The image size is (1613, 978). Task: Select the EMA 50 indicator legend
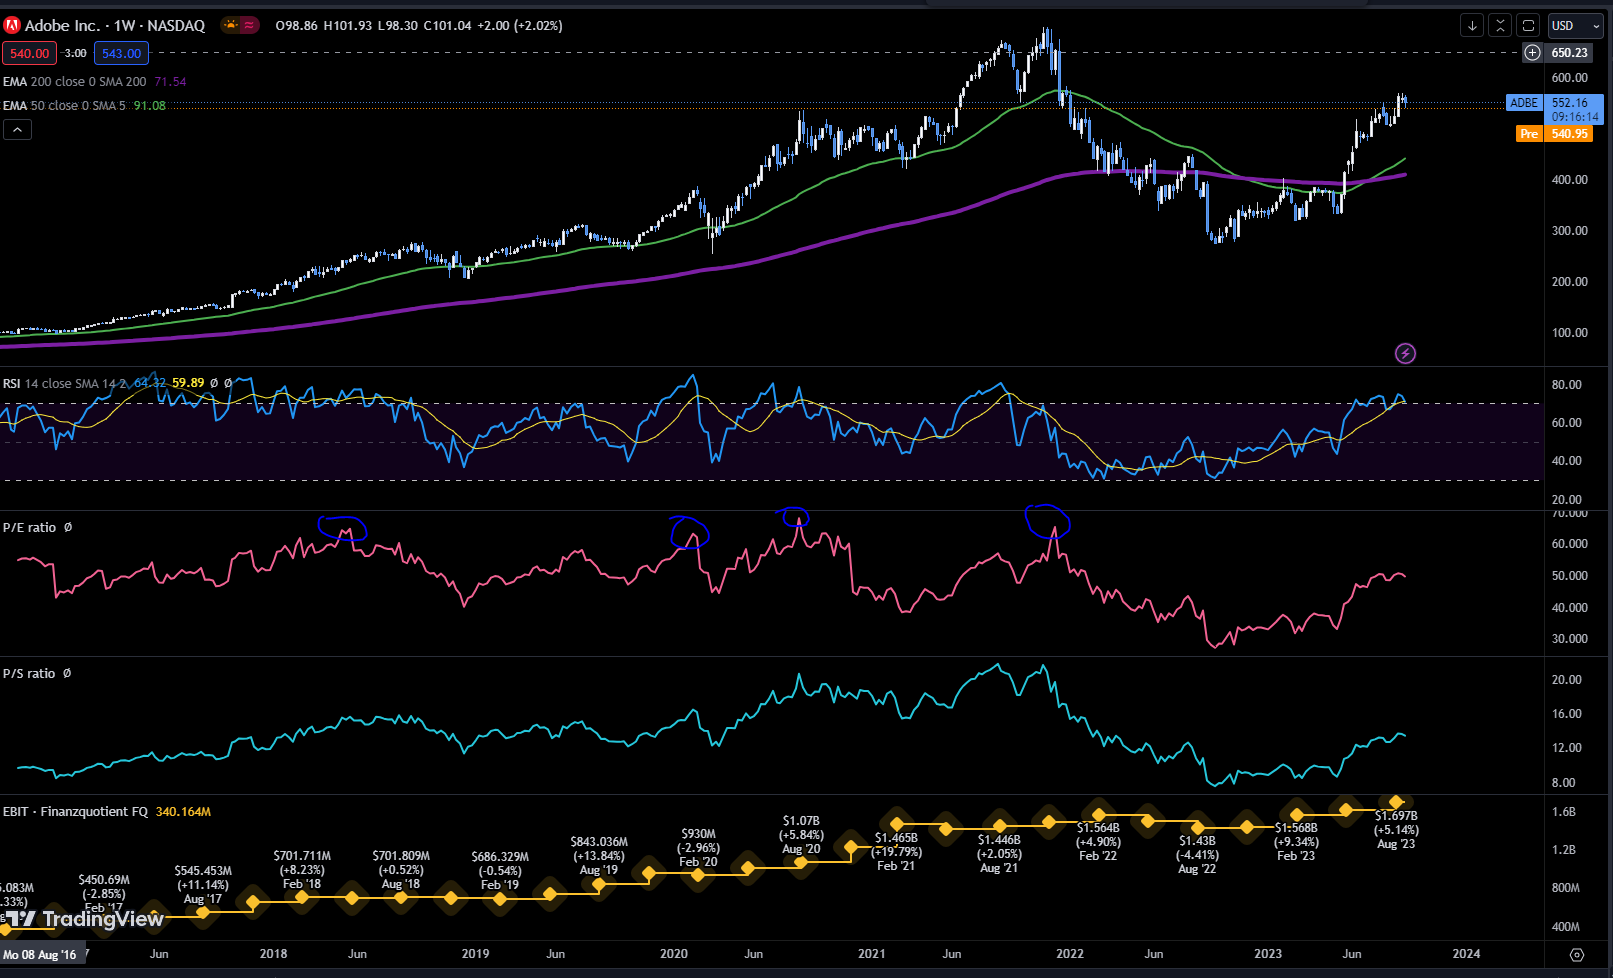pos(64,106)
